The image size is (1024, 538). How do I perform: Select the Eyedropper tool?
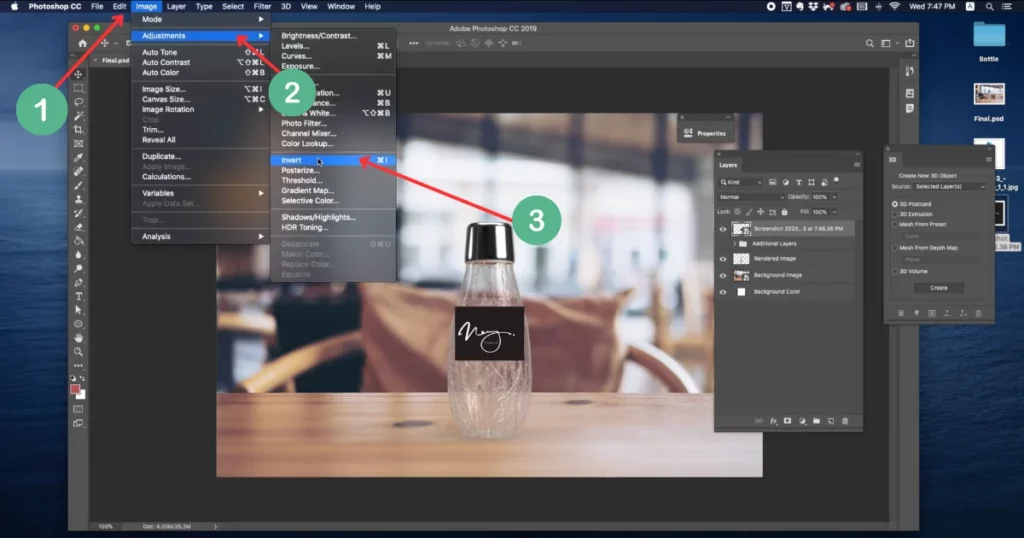coord(78,157)
